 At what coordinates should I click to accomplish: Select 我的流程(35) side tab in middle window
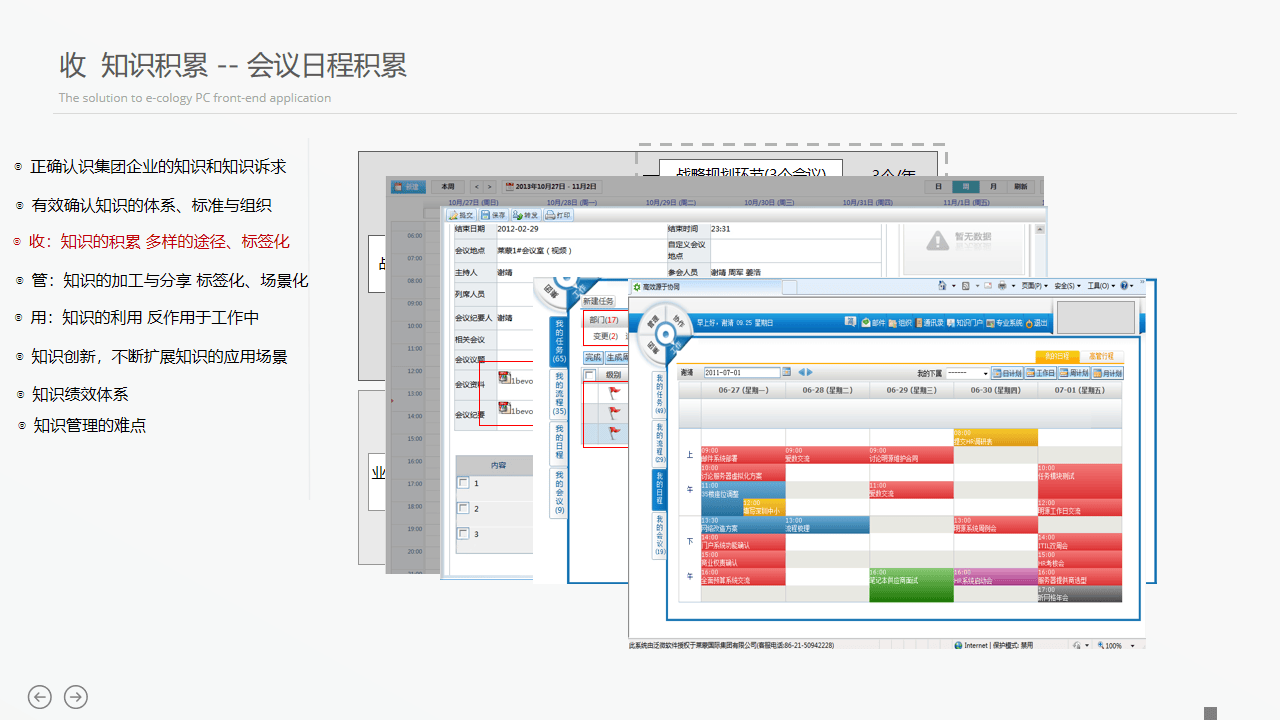(x=559, y=393)
